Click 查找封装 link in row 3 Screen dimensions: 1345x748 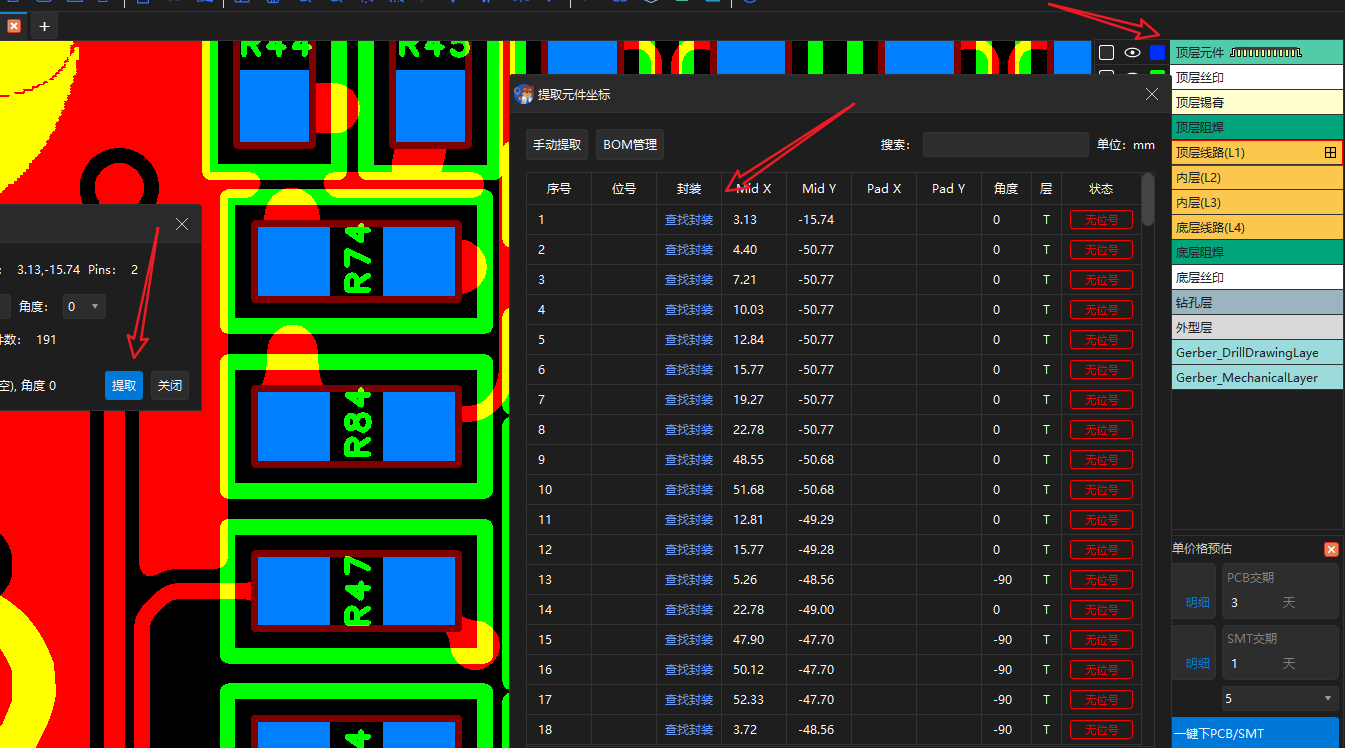point(689,280)
